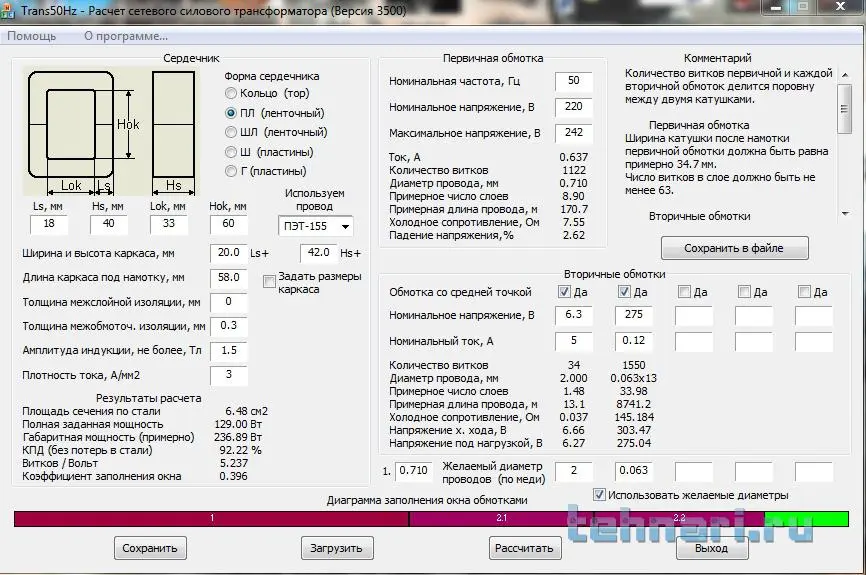This screenshot has height=575, width=866.
Task: Click the Загрузить button
Action: [x=336, y=548]
